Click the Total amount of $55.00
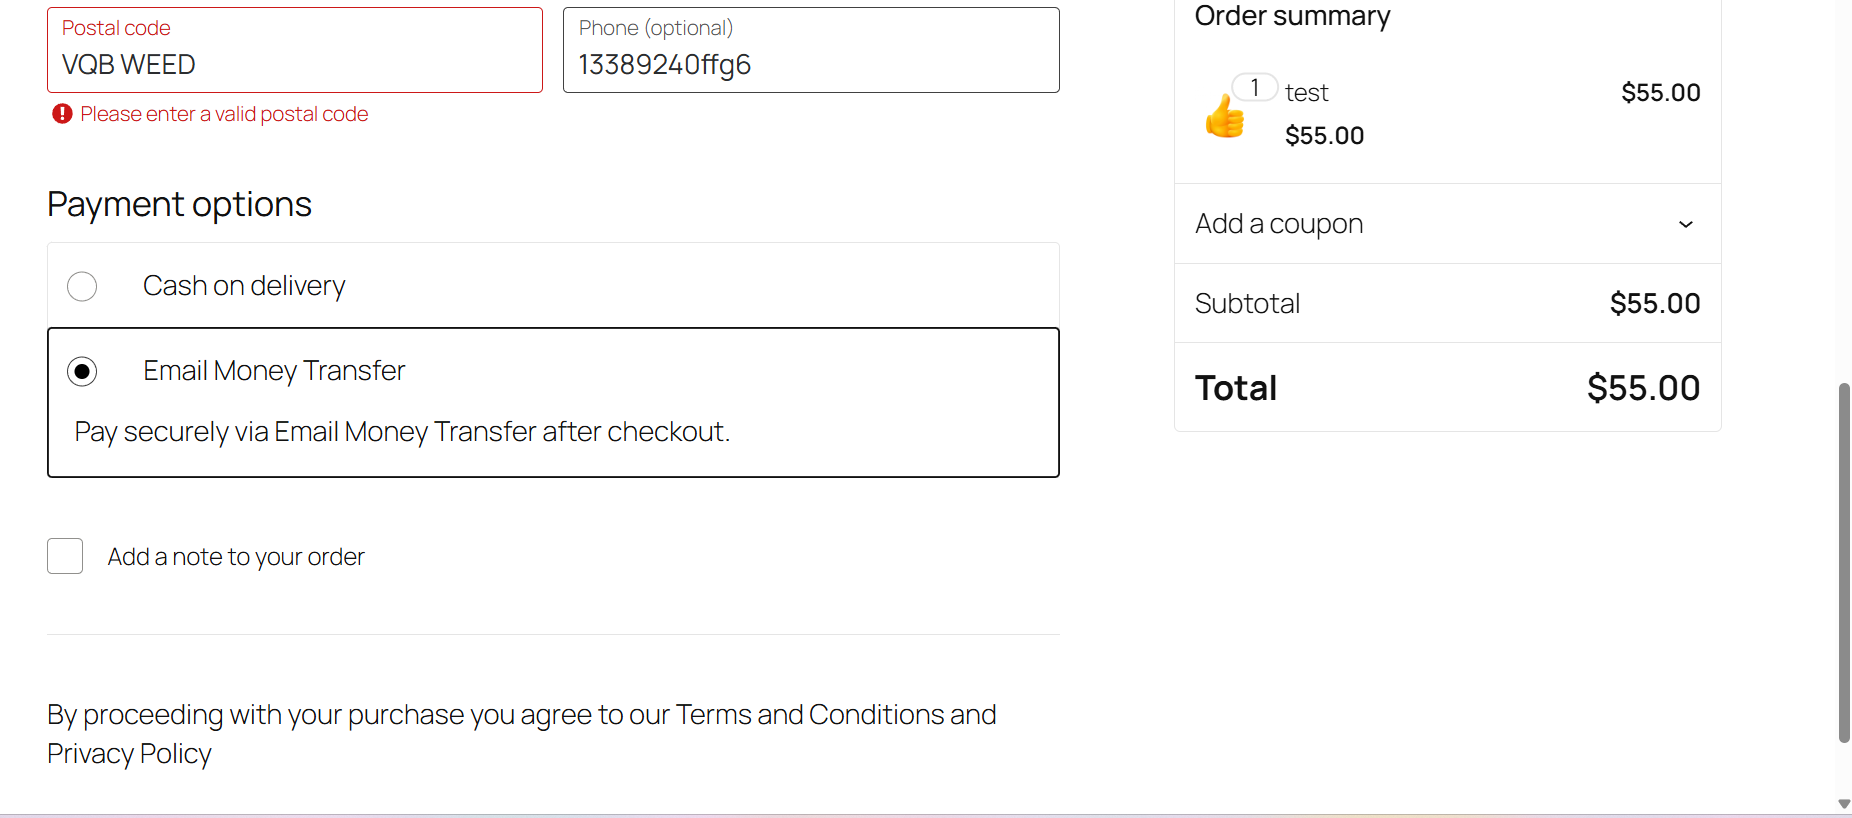Viewport: 1852px width, 818px height. click(1643, 387)
